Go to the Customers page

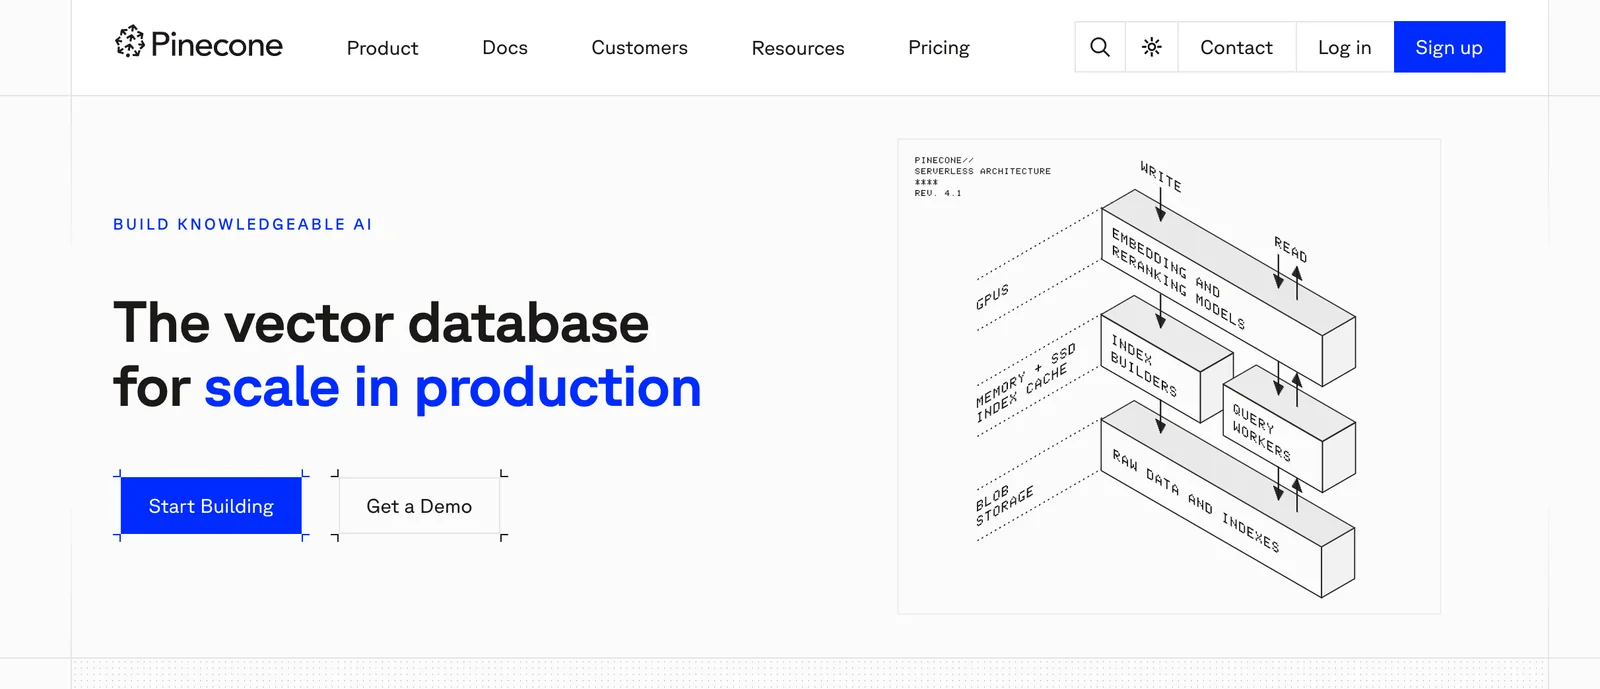(639, 48)
